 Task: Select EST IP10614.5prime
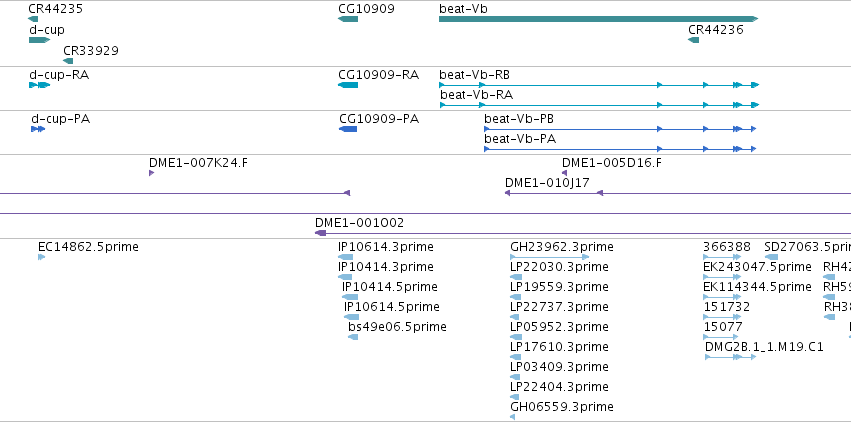(352, 317)
